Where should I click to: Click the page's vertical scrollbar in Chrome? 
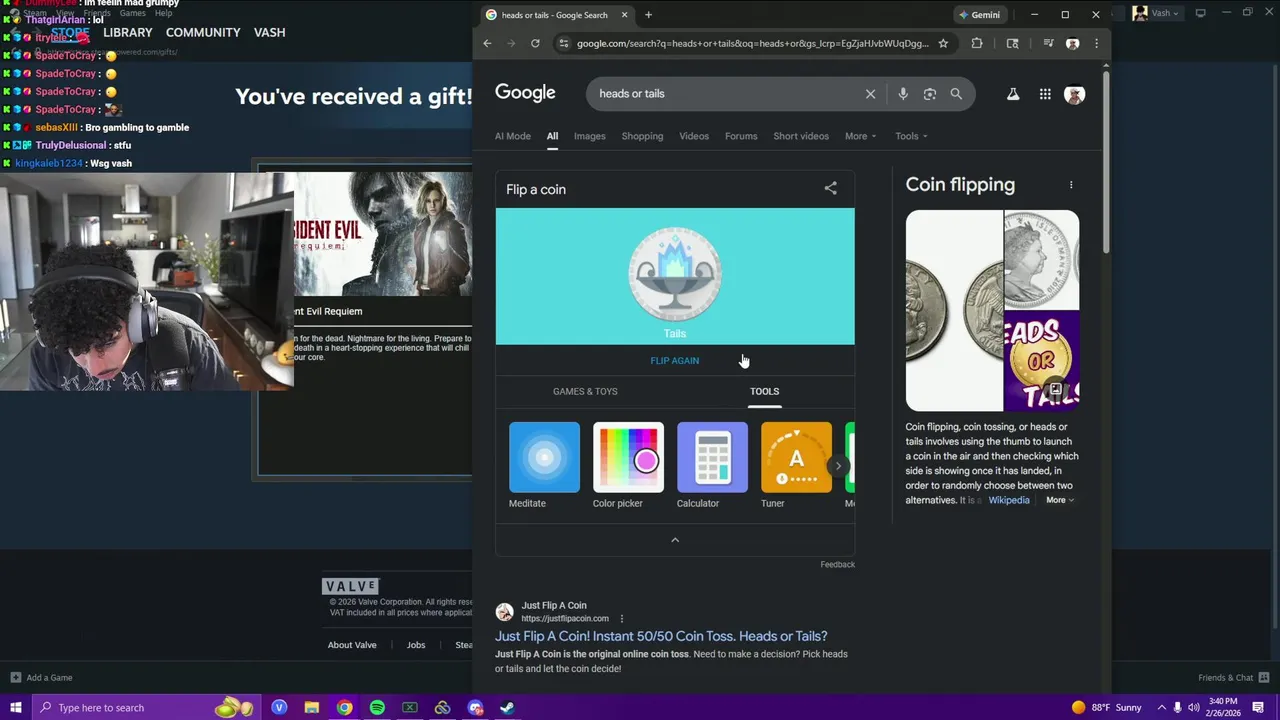(1106, 160)
